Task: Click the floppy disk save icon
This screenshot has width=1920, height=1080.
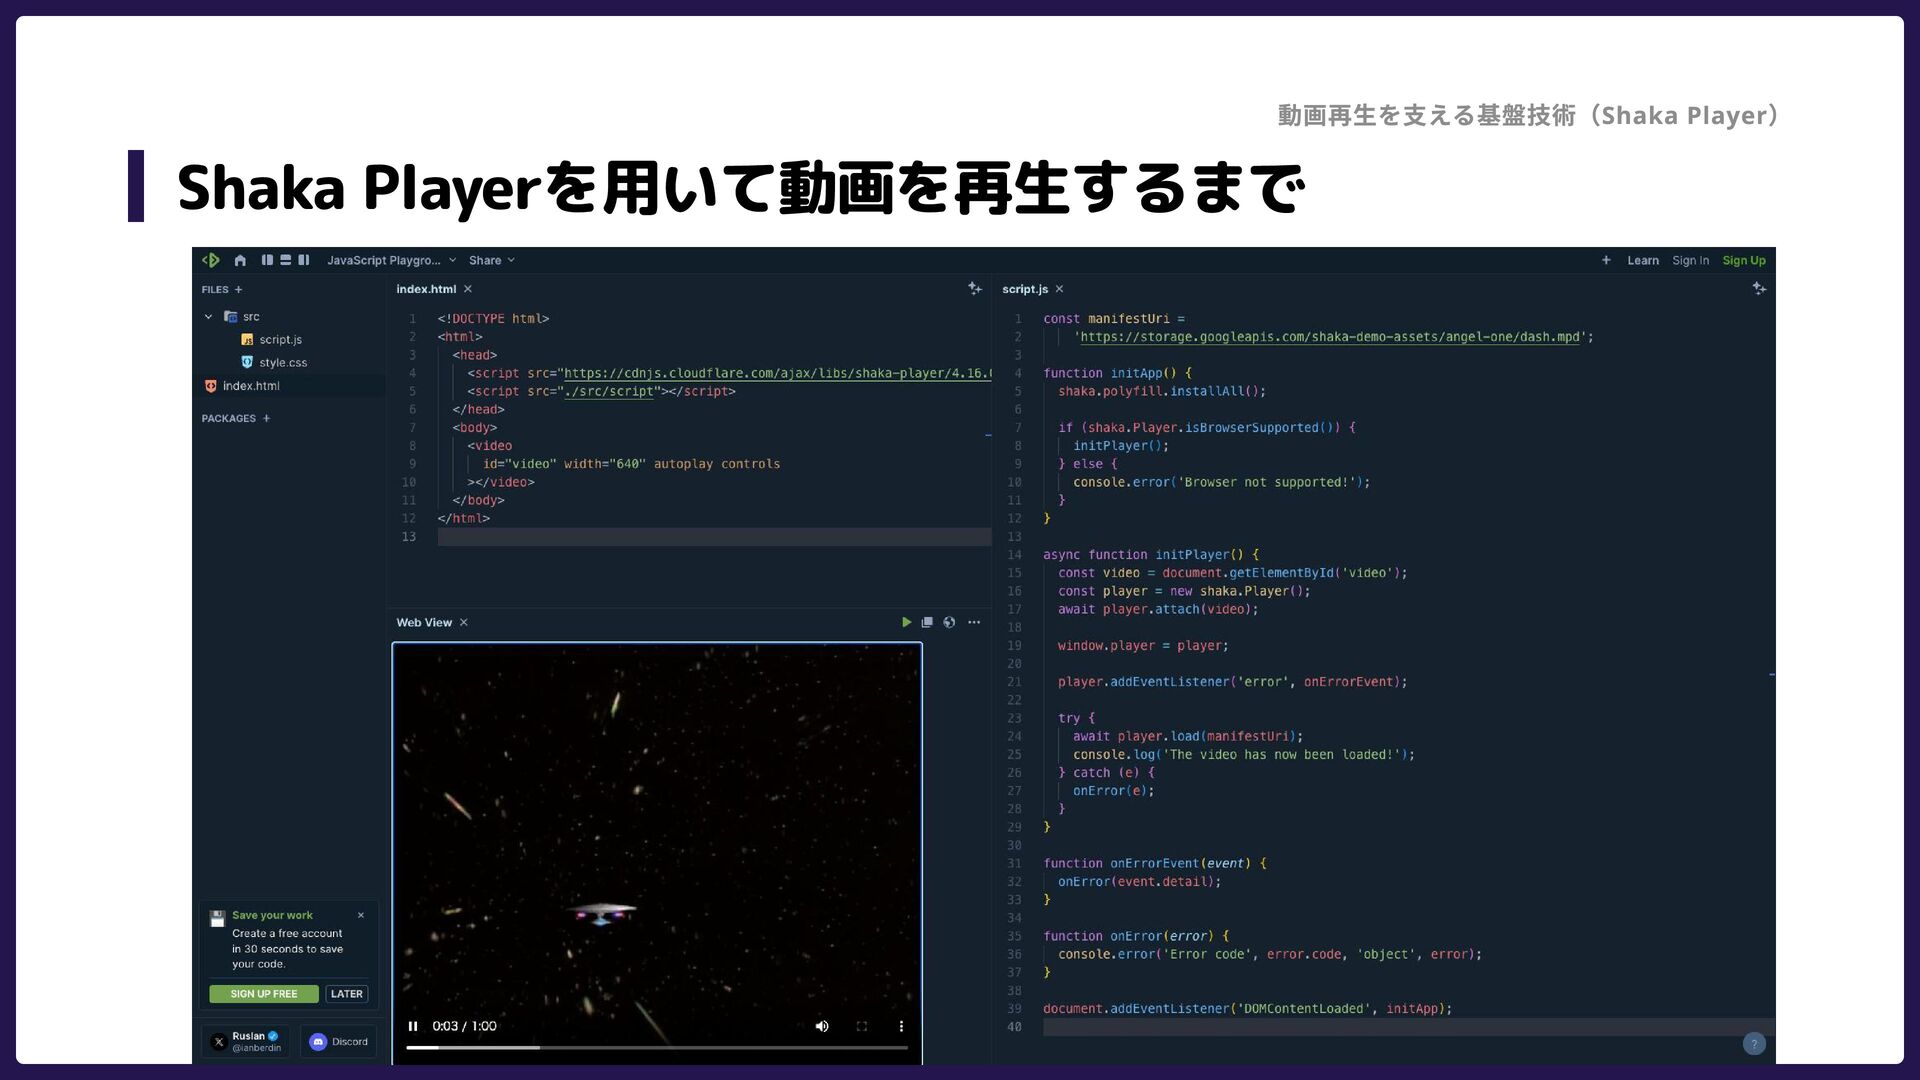Action: (217, 918)
